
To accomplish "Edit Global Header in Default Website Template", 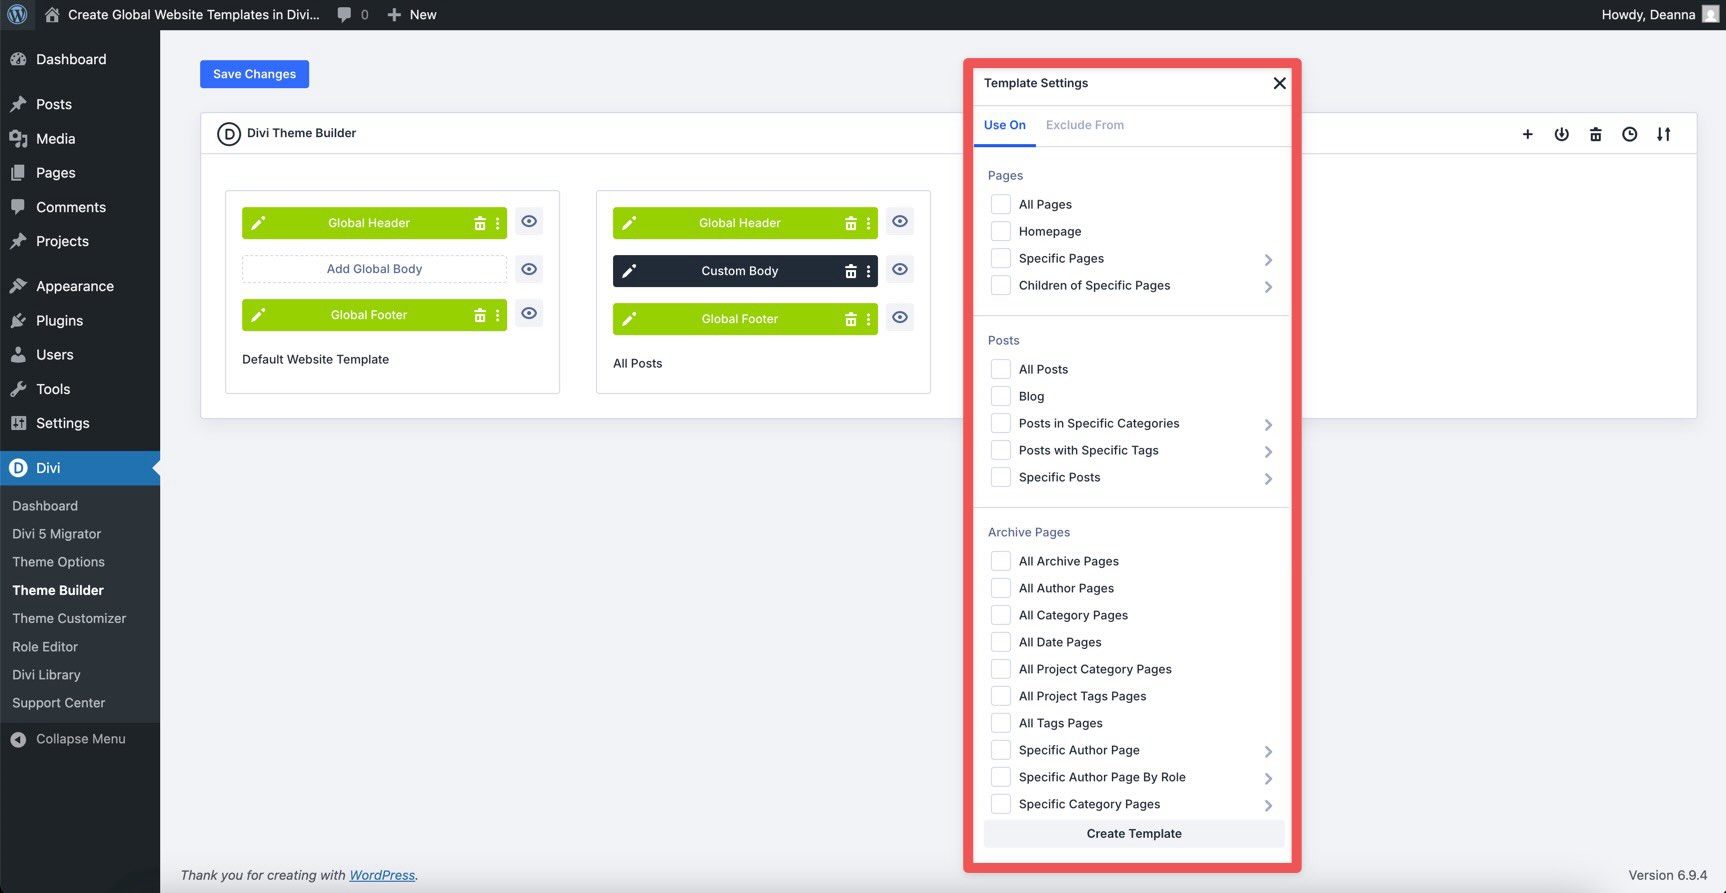I will pos(258,223).
